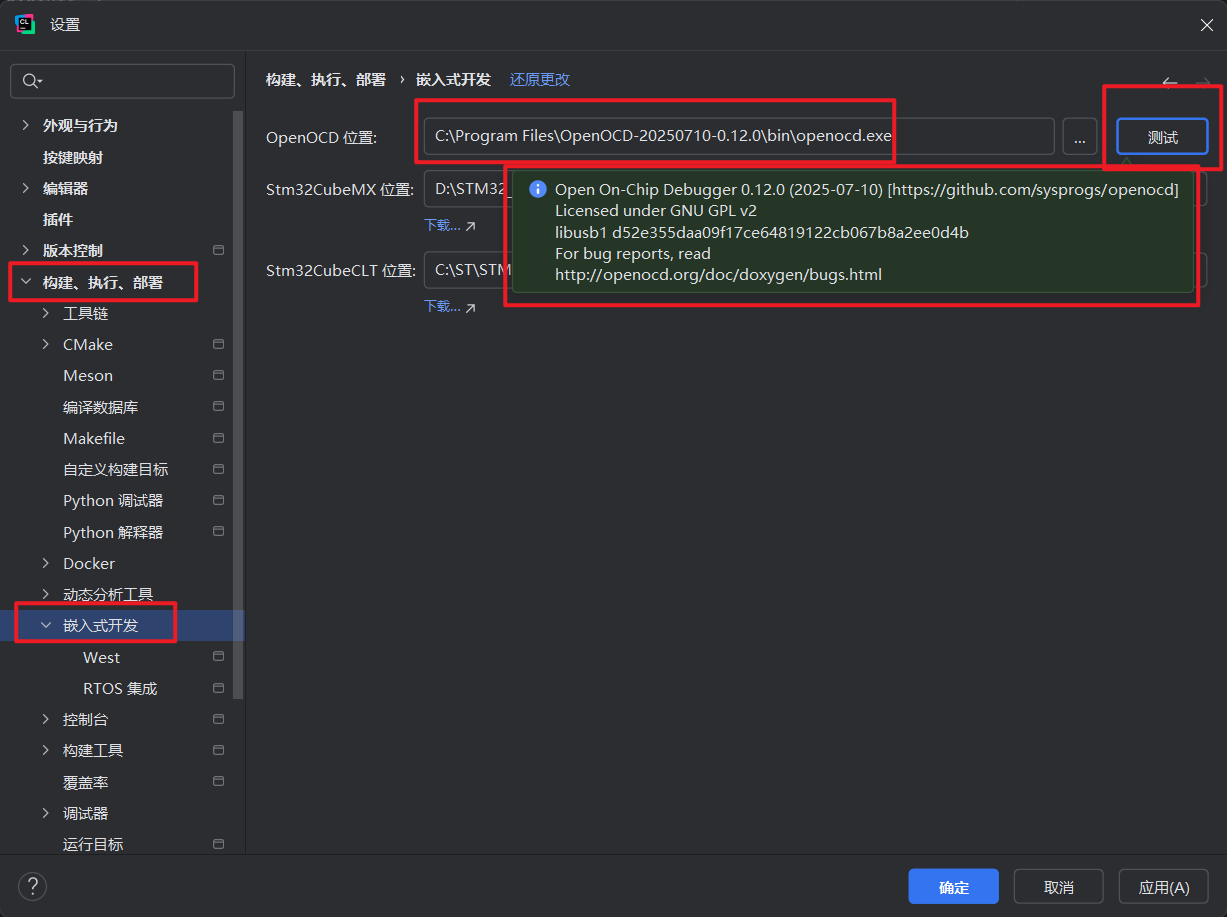Expand the Docker node
1227x917 pixels.
point(46,563)
